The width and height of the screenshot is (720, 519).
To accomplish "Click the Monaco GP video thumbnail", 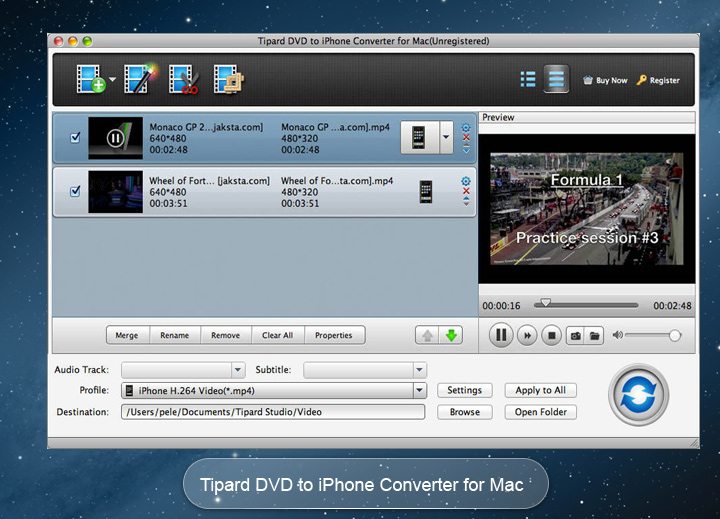I will pyautogui.click(x=115, y=138).
